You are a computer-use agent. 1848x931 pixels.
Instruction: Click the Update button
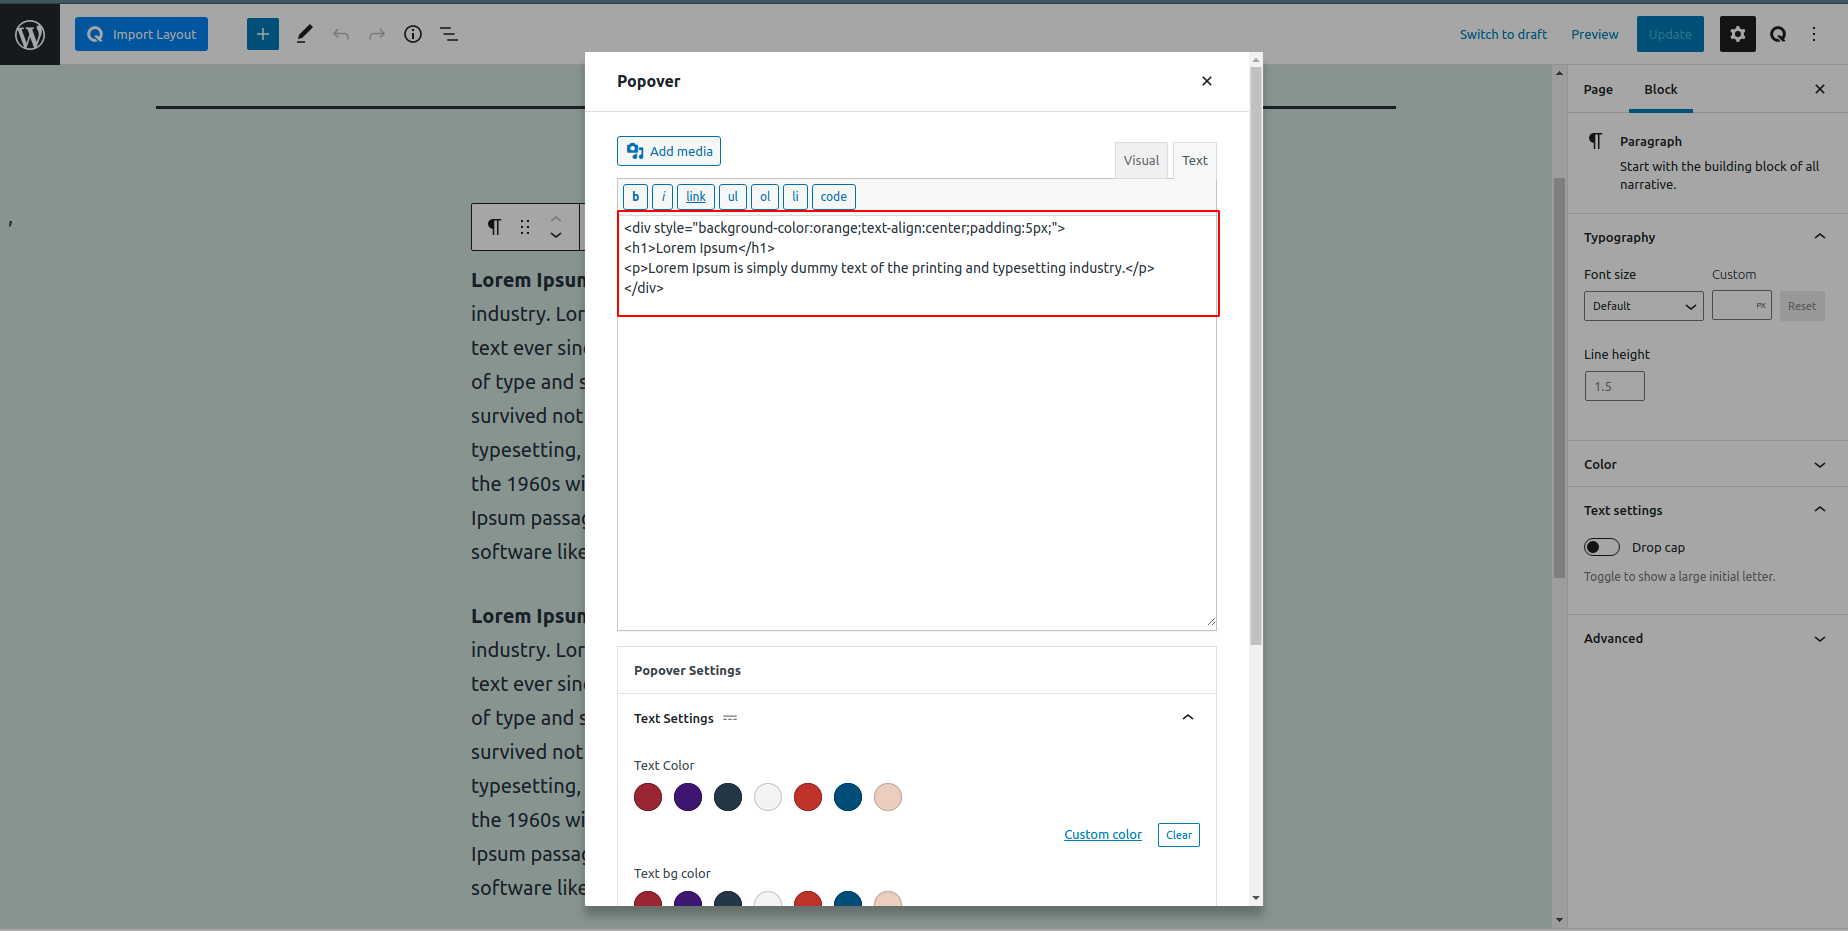point(1670,34)
